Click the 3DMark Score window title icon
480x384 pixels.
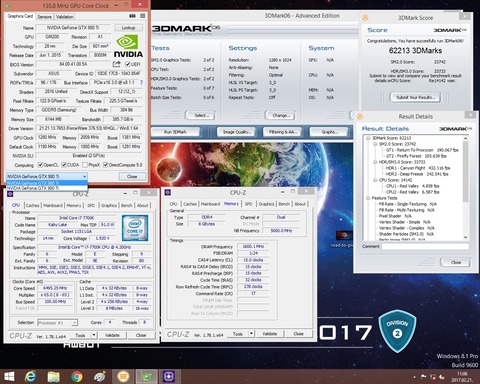click(365, 18)
